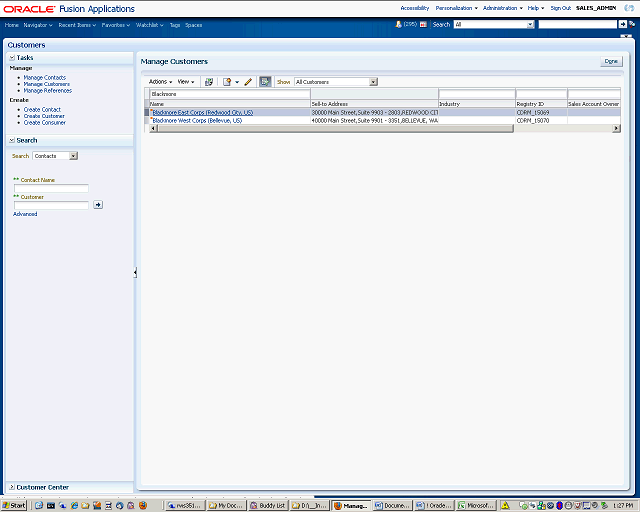Image resolution: width=640 pixels, height=512 pixels.
Task: Open the View menu
Action: tap(186, 82)
